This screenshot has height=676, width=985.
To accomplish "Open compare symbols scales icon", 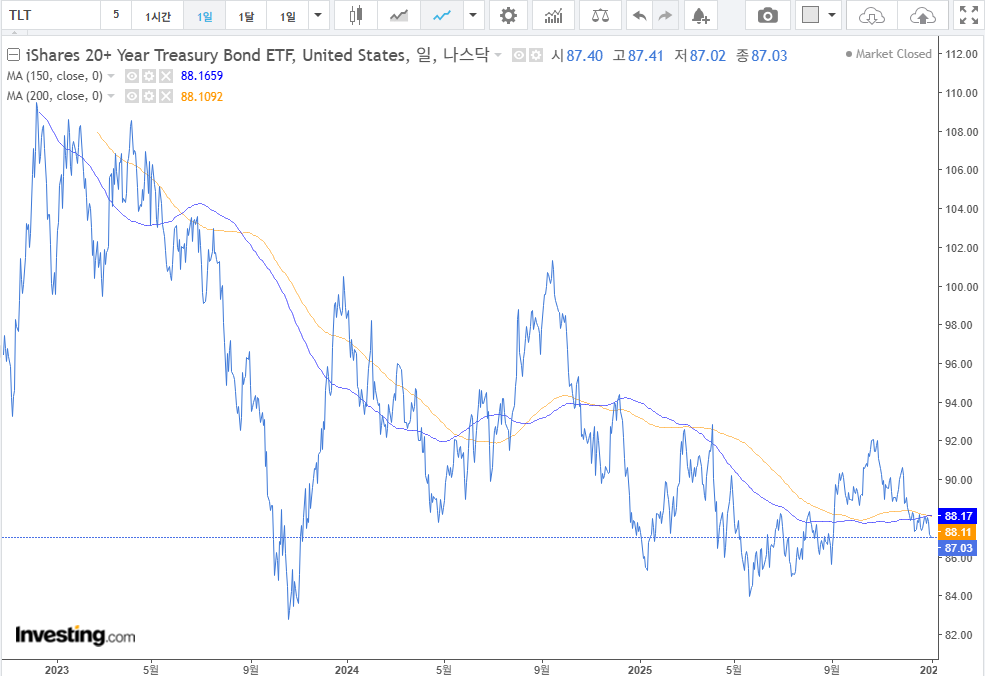I will (x=600, y=15).
